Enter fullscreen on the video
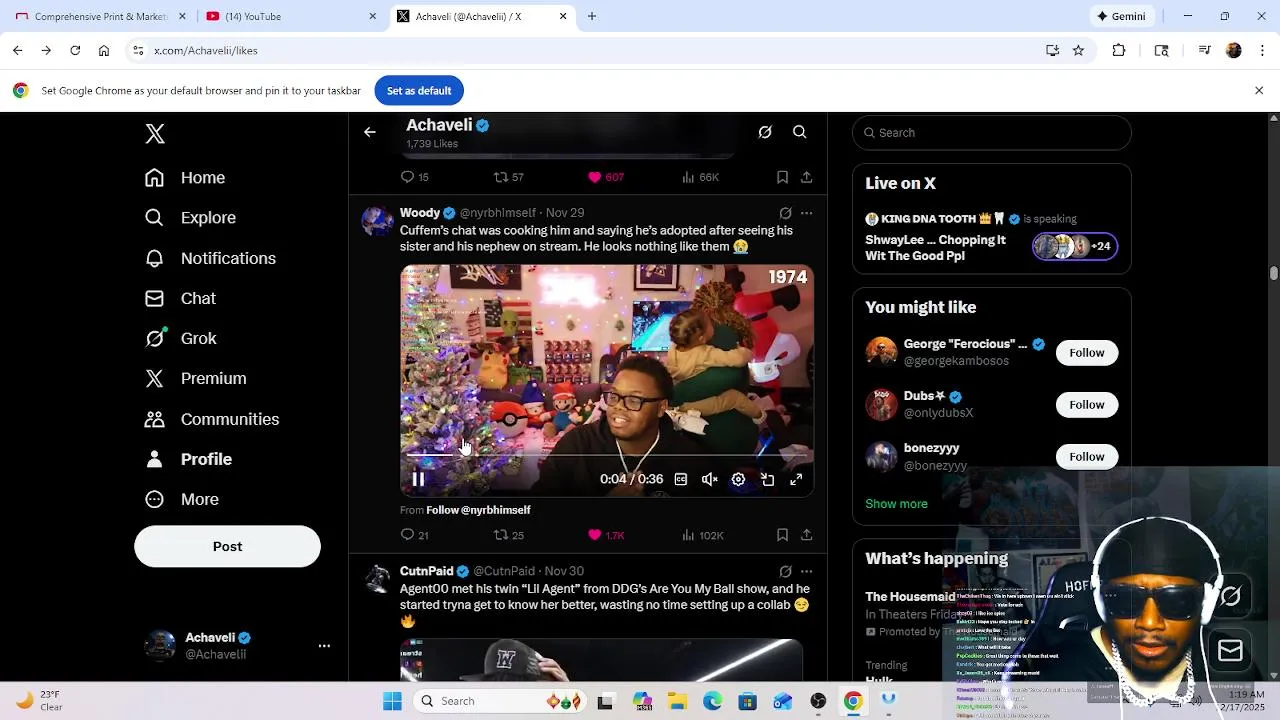Image resolution: width=1280 pixels, height=720 pixels. click(x=796, y=480)
